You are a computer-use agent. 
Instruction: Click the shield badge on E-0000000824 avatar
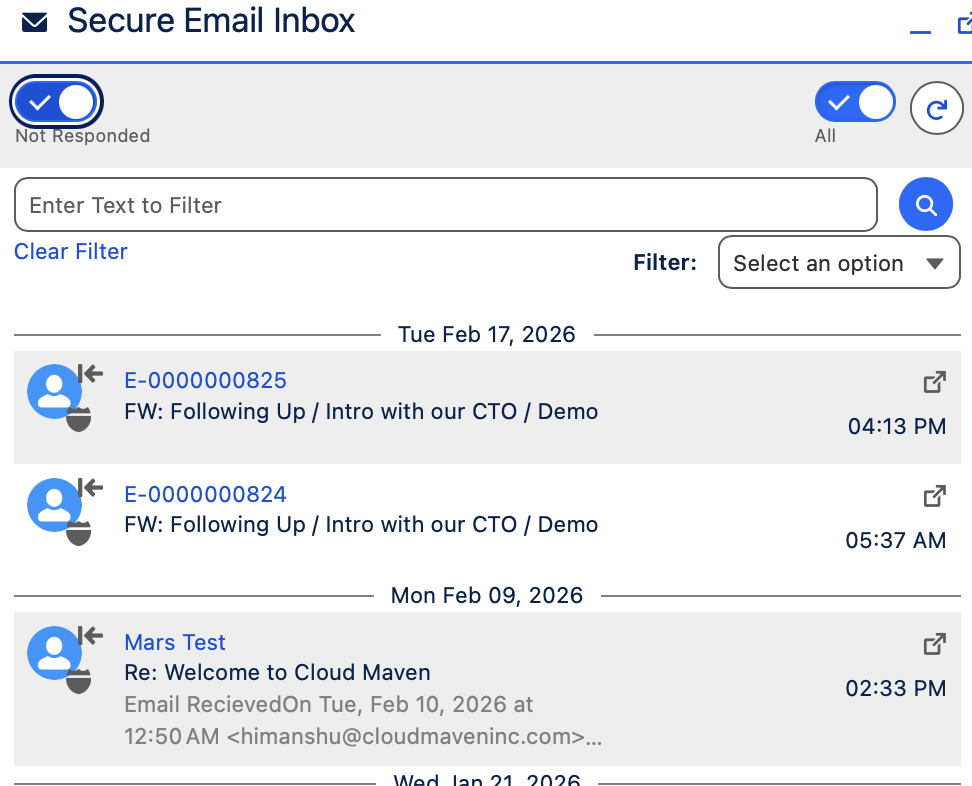(x=79, y=533)
